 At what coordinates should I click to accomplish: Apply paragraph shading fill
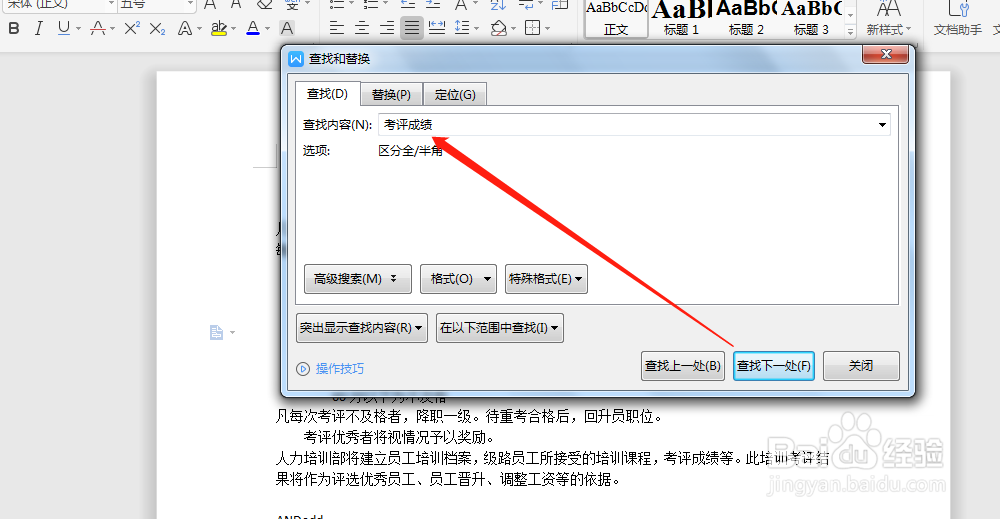point(499,29)
